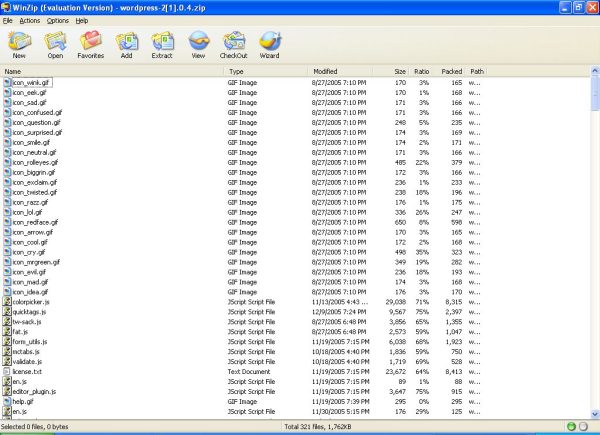Screen dimensions: 600x435
Task: Sort by the Packed column header
Action: pos(449,72)
